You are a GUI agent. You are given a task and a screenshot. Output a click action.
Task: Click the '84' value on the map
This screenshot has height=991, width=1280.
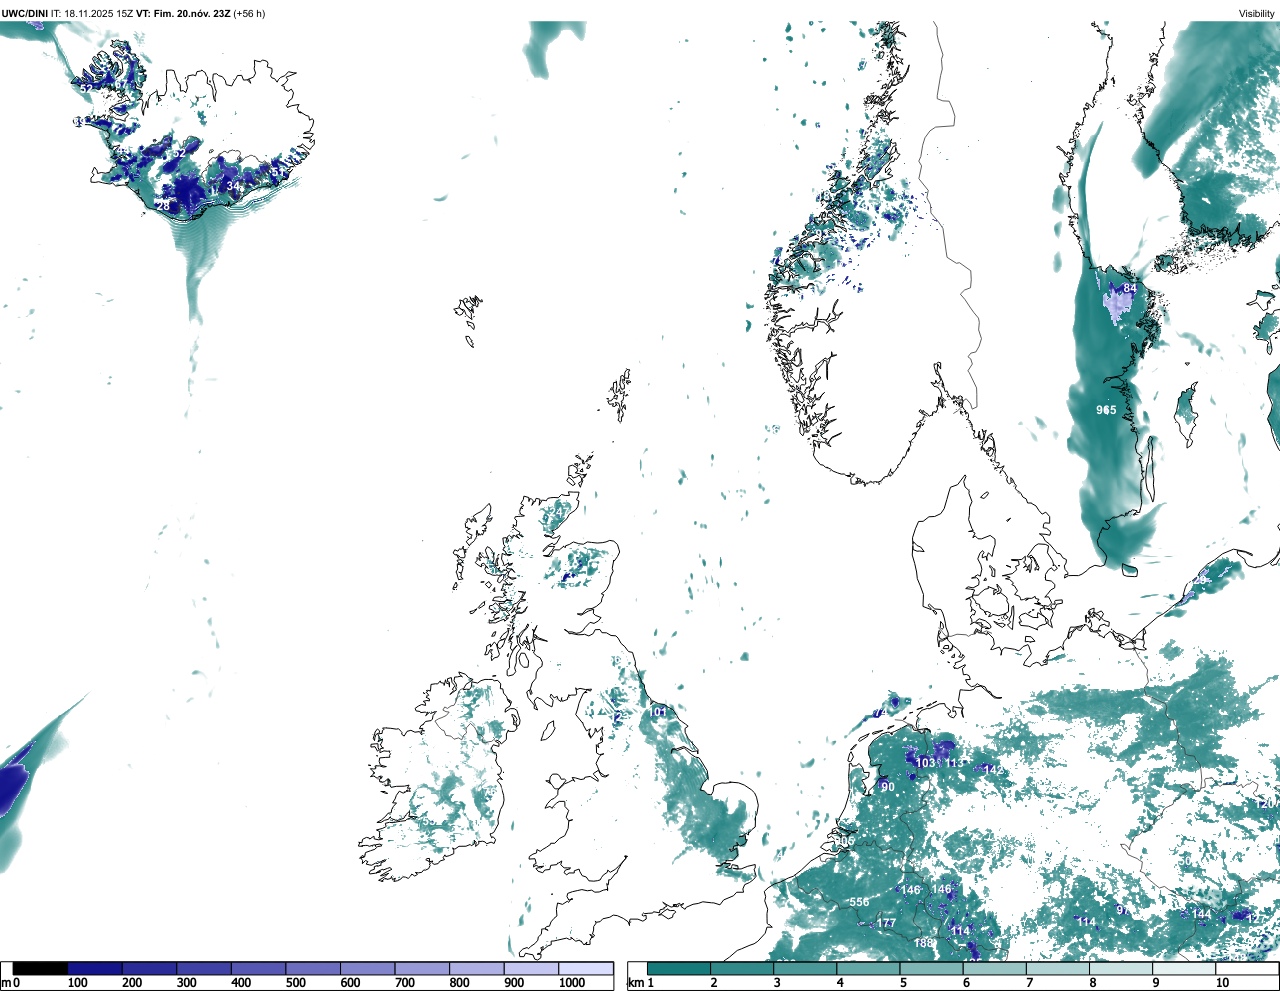point(1130,288)
